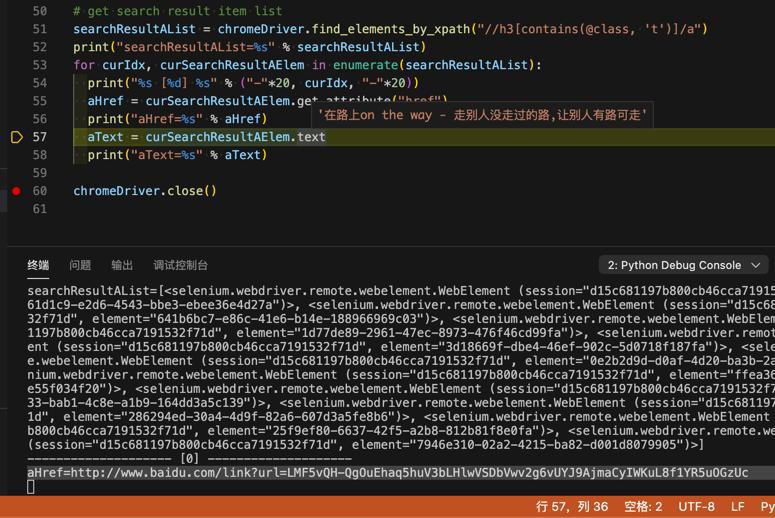Click line number 59 in the gutter
Viewport: 775px width, 518px height.
tap(40, 173)
